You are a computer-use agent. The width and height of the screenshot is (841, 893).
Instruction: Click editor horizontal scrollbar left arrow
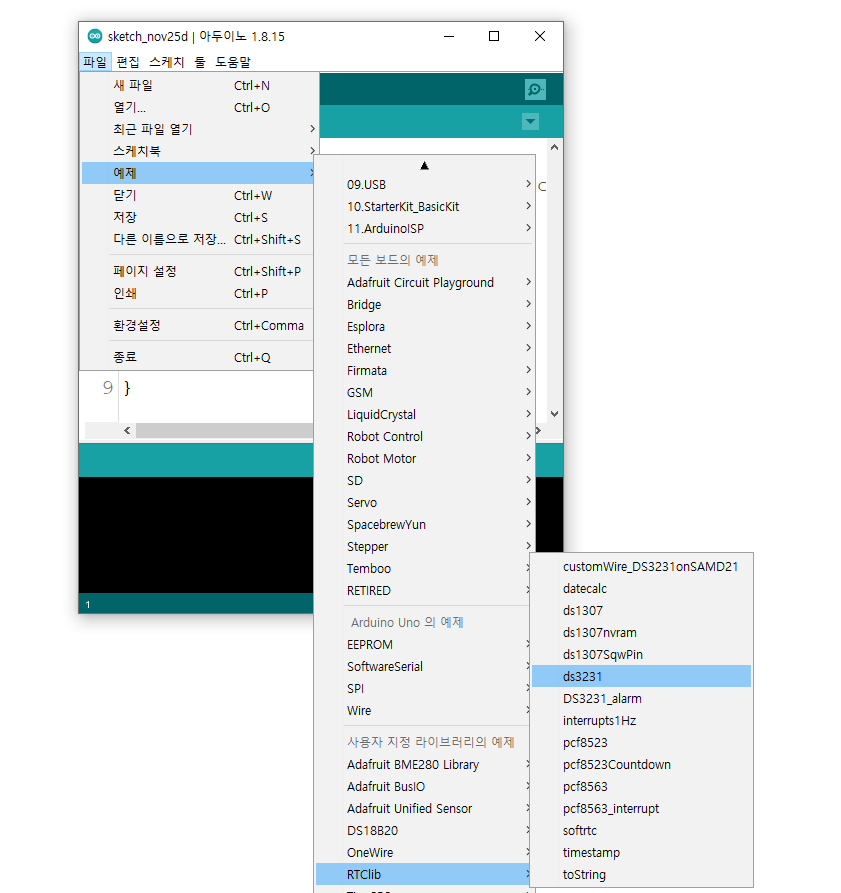click(127, 431)
